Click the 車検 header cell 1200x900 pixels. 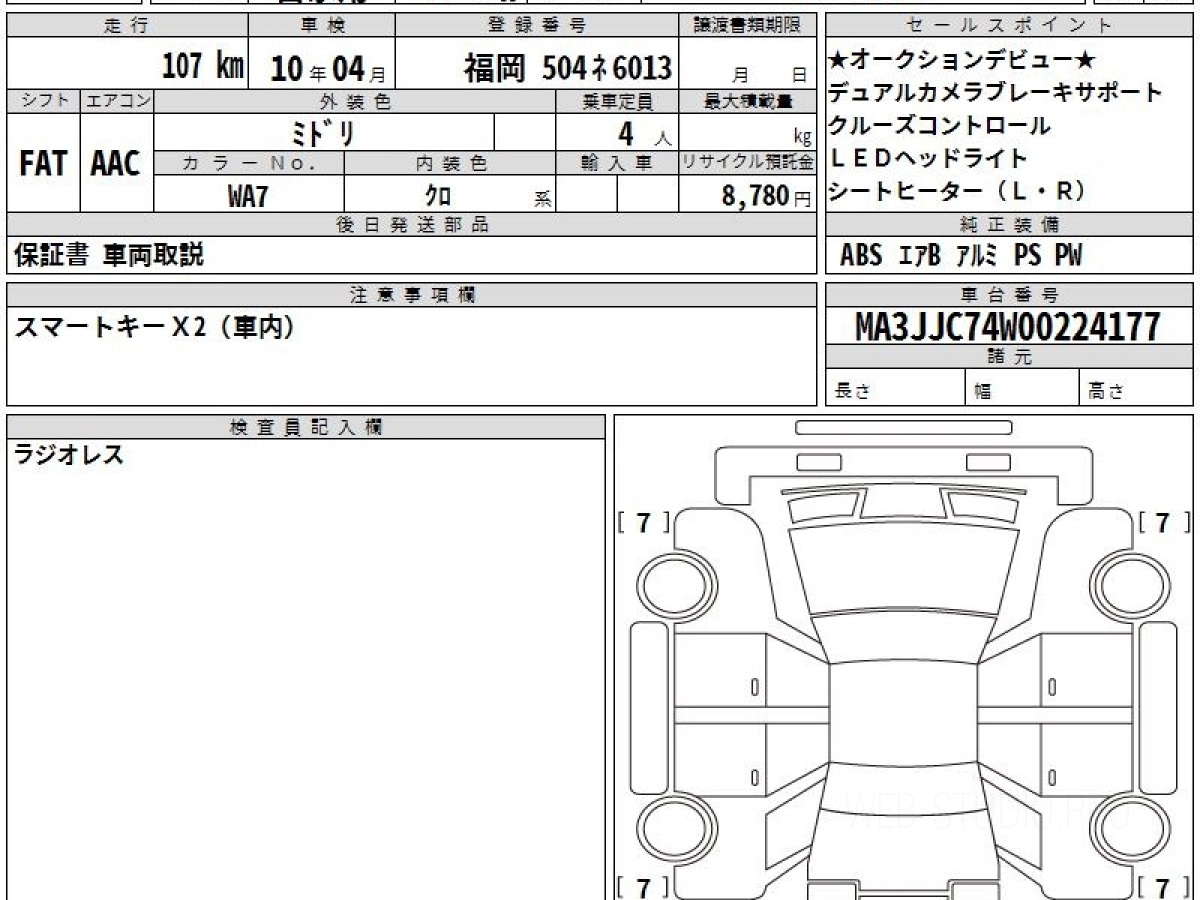[322, 26]
